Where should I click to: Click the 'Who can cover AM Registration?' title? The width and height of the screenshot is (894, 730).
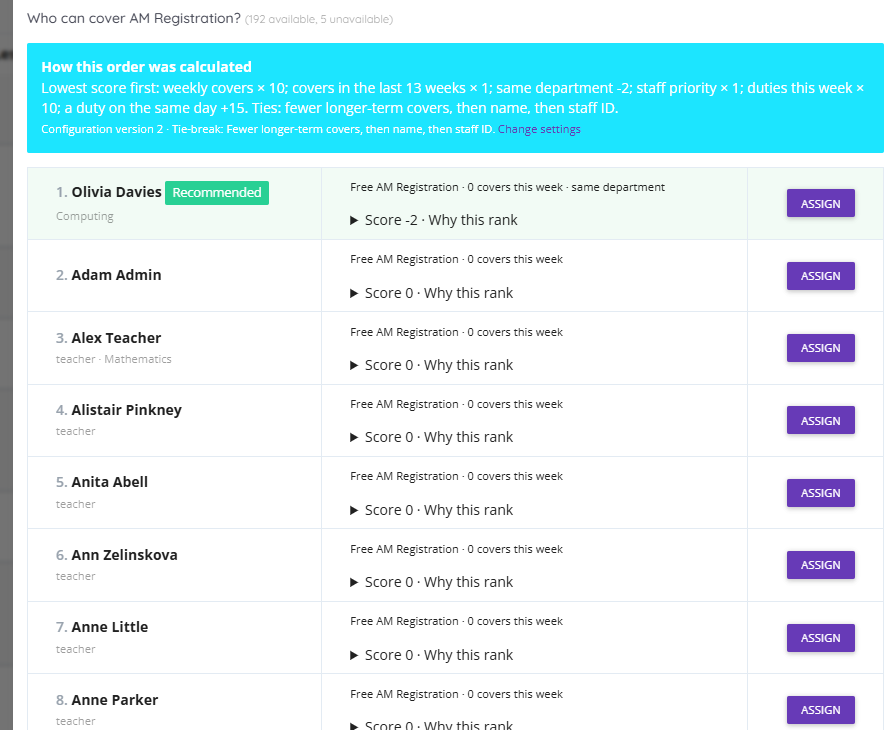click(134, 18)
